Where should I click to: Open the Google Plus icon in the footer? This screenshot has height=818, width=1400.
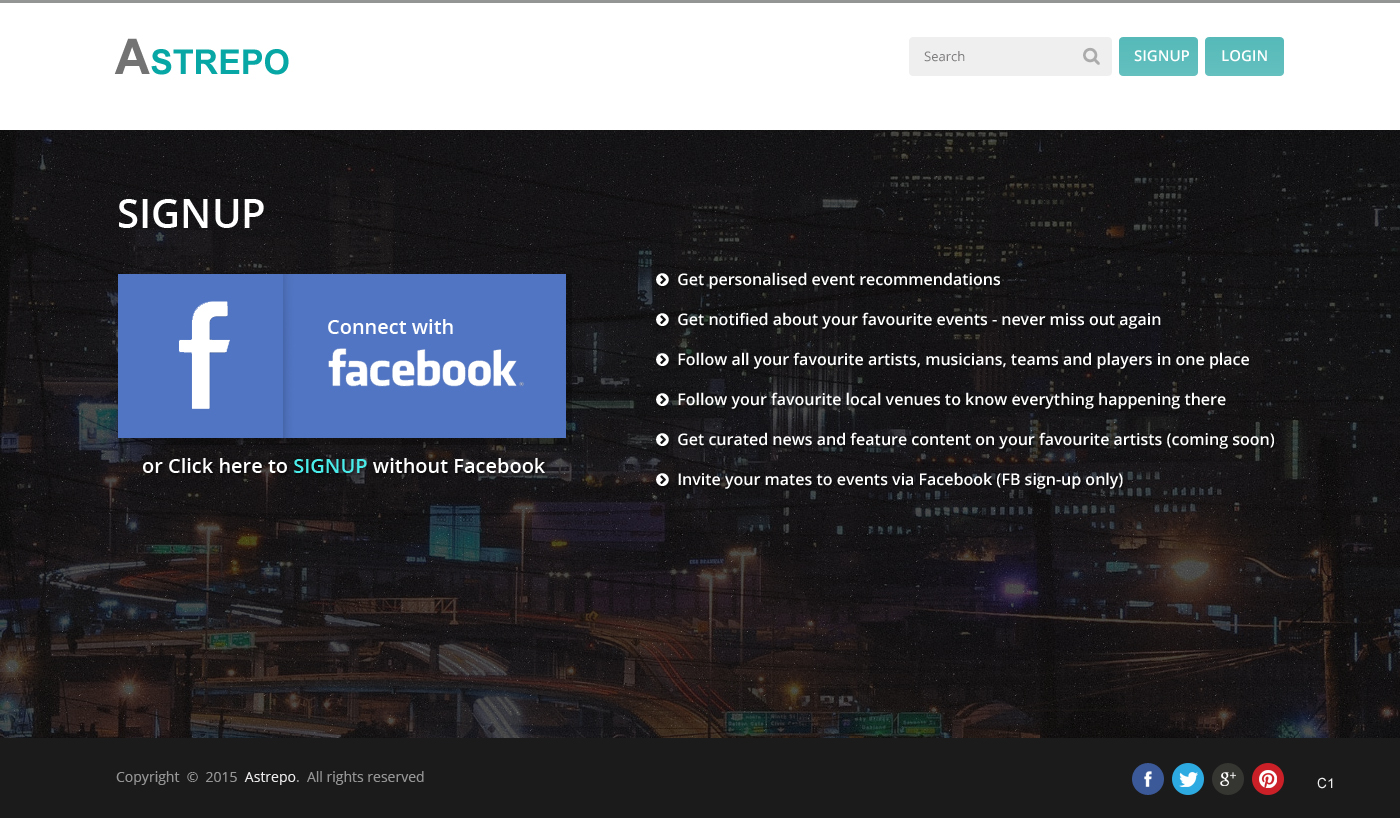point(1227,779)
